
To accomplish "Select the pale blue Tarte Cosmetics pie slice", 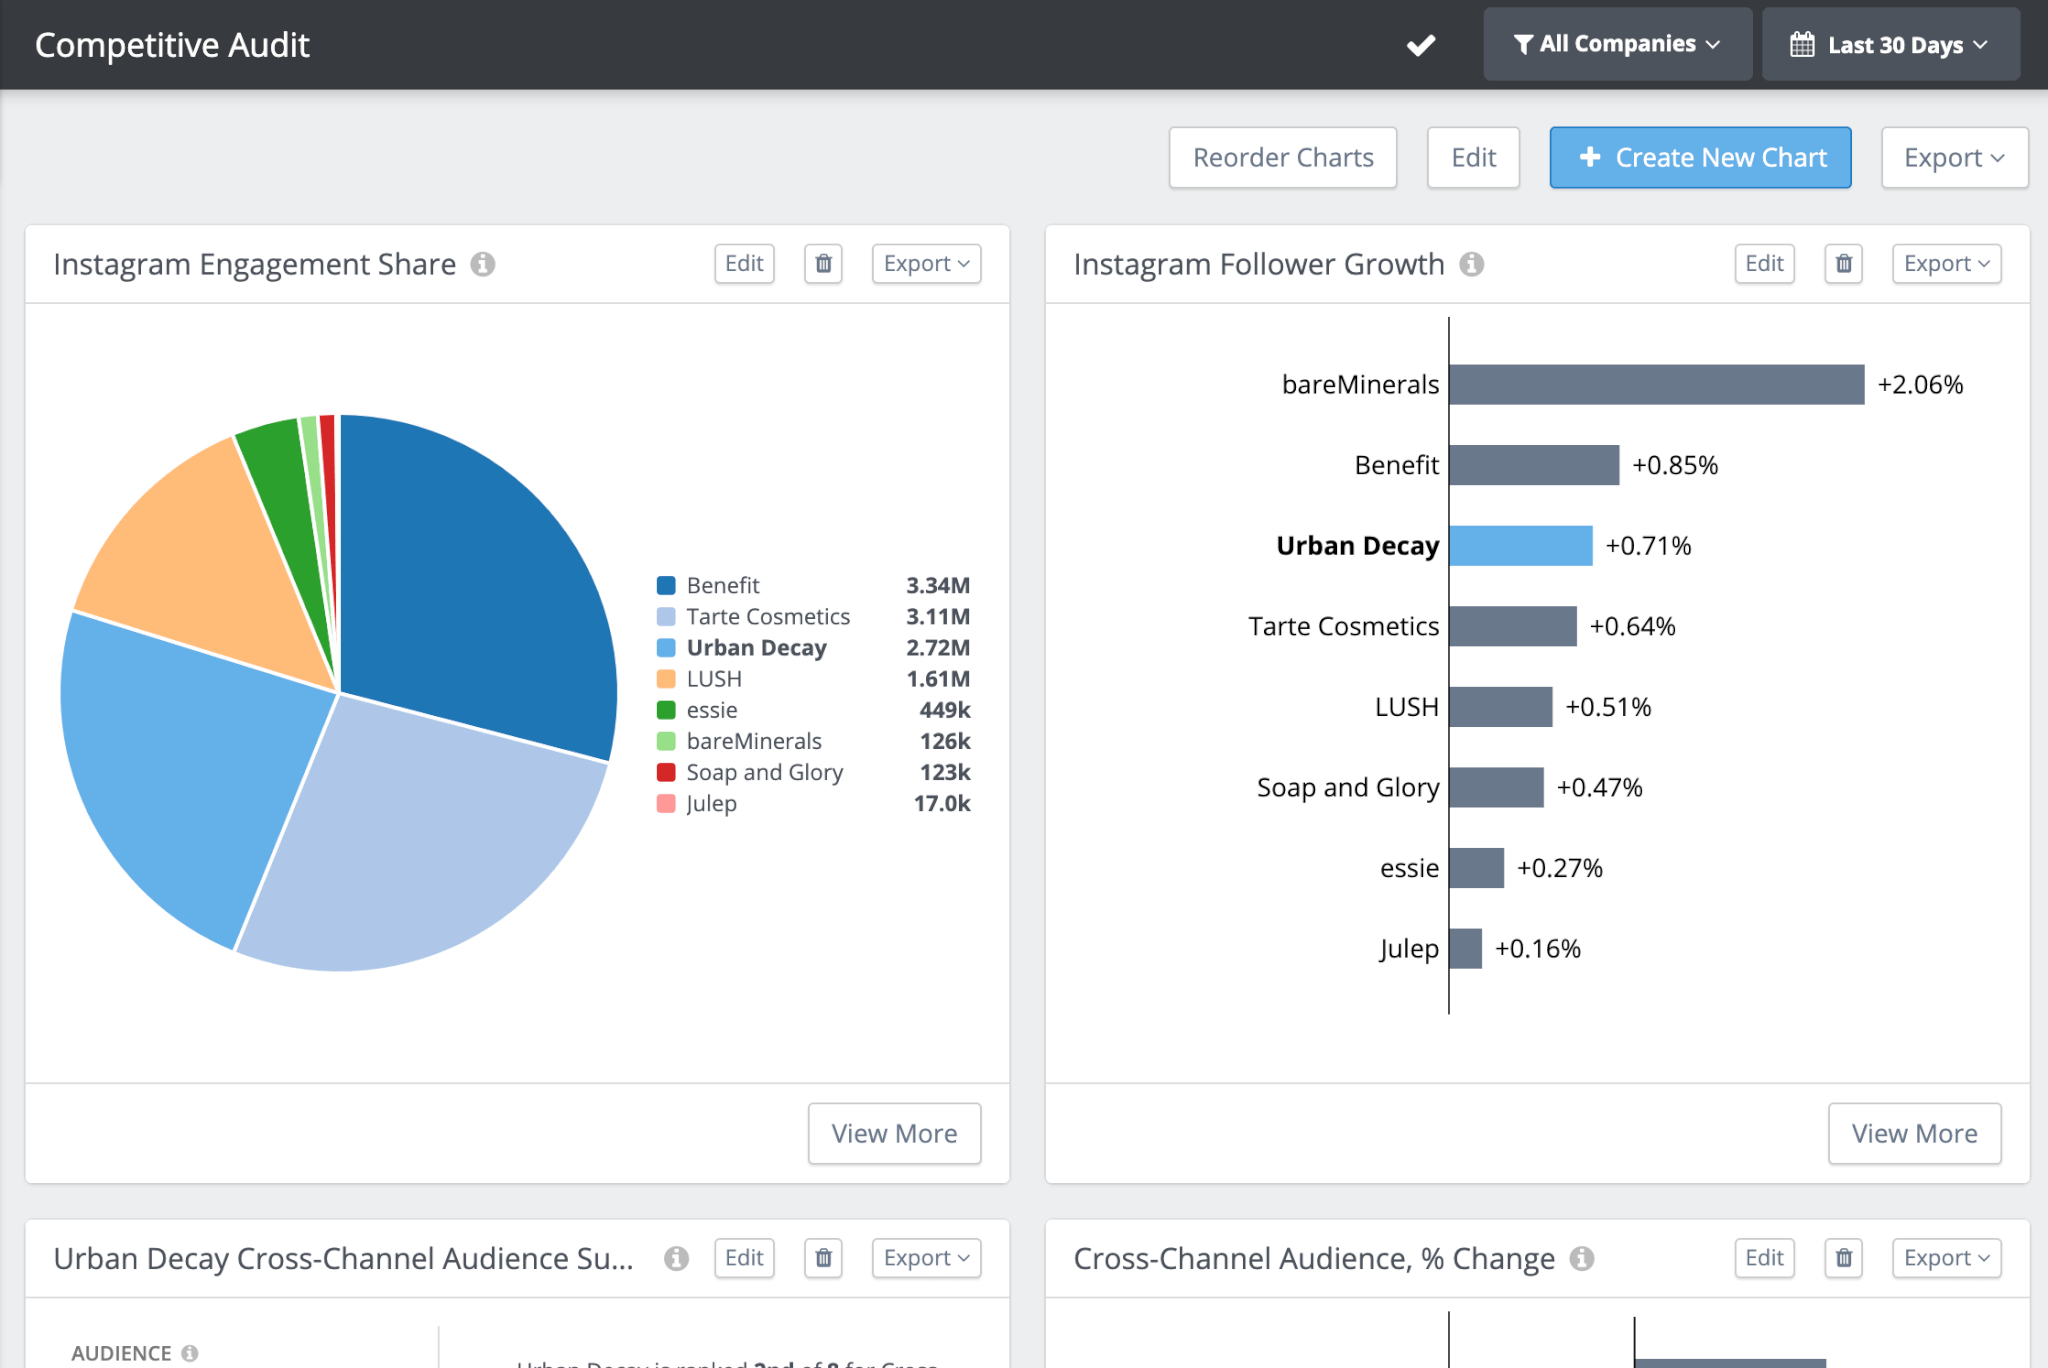I will pos(430,840).
